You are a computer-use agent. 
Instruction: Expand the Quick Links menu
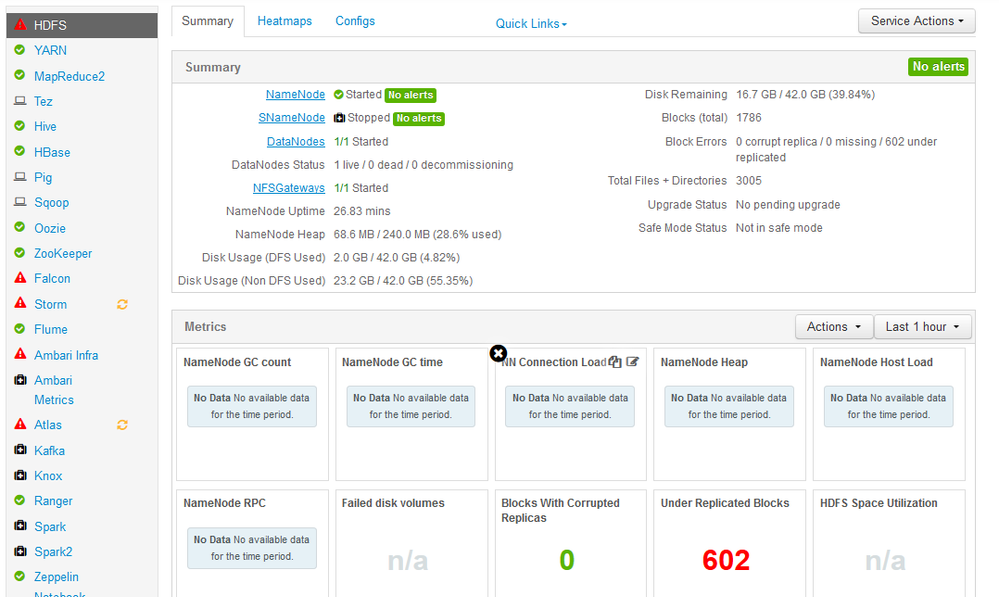coord(531,24)
